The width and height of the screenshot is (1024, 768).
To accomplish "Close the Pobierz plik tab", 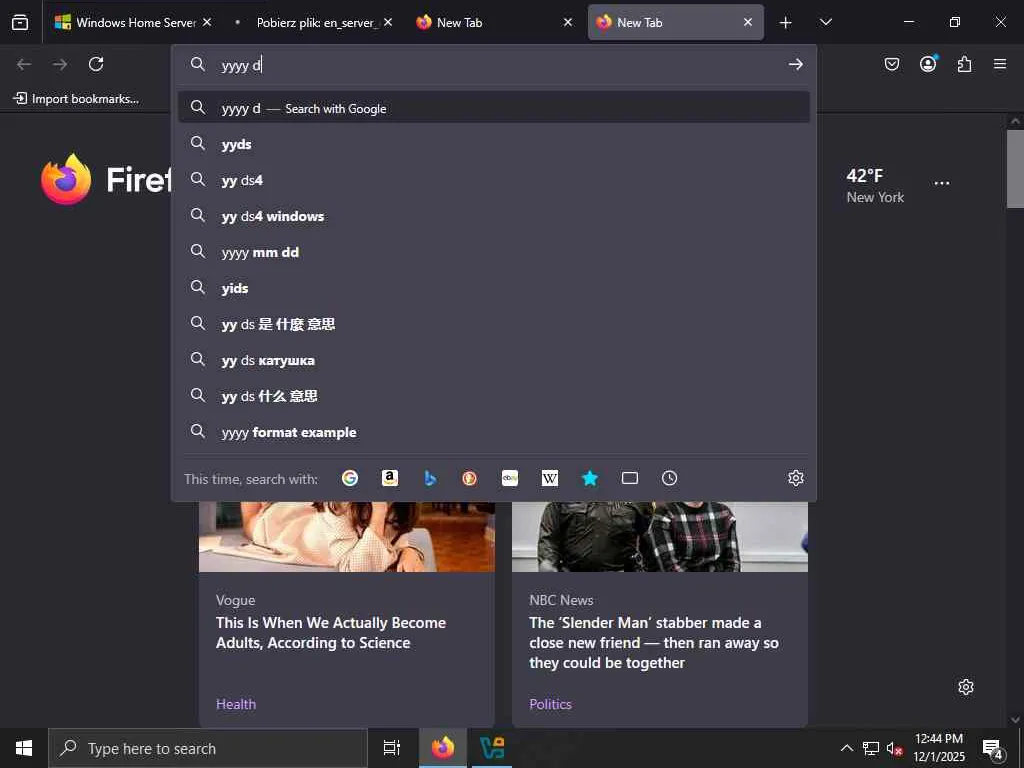I will click(388, 22).
